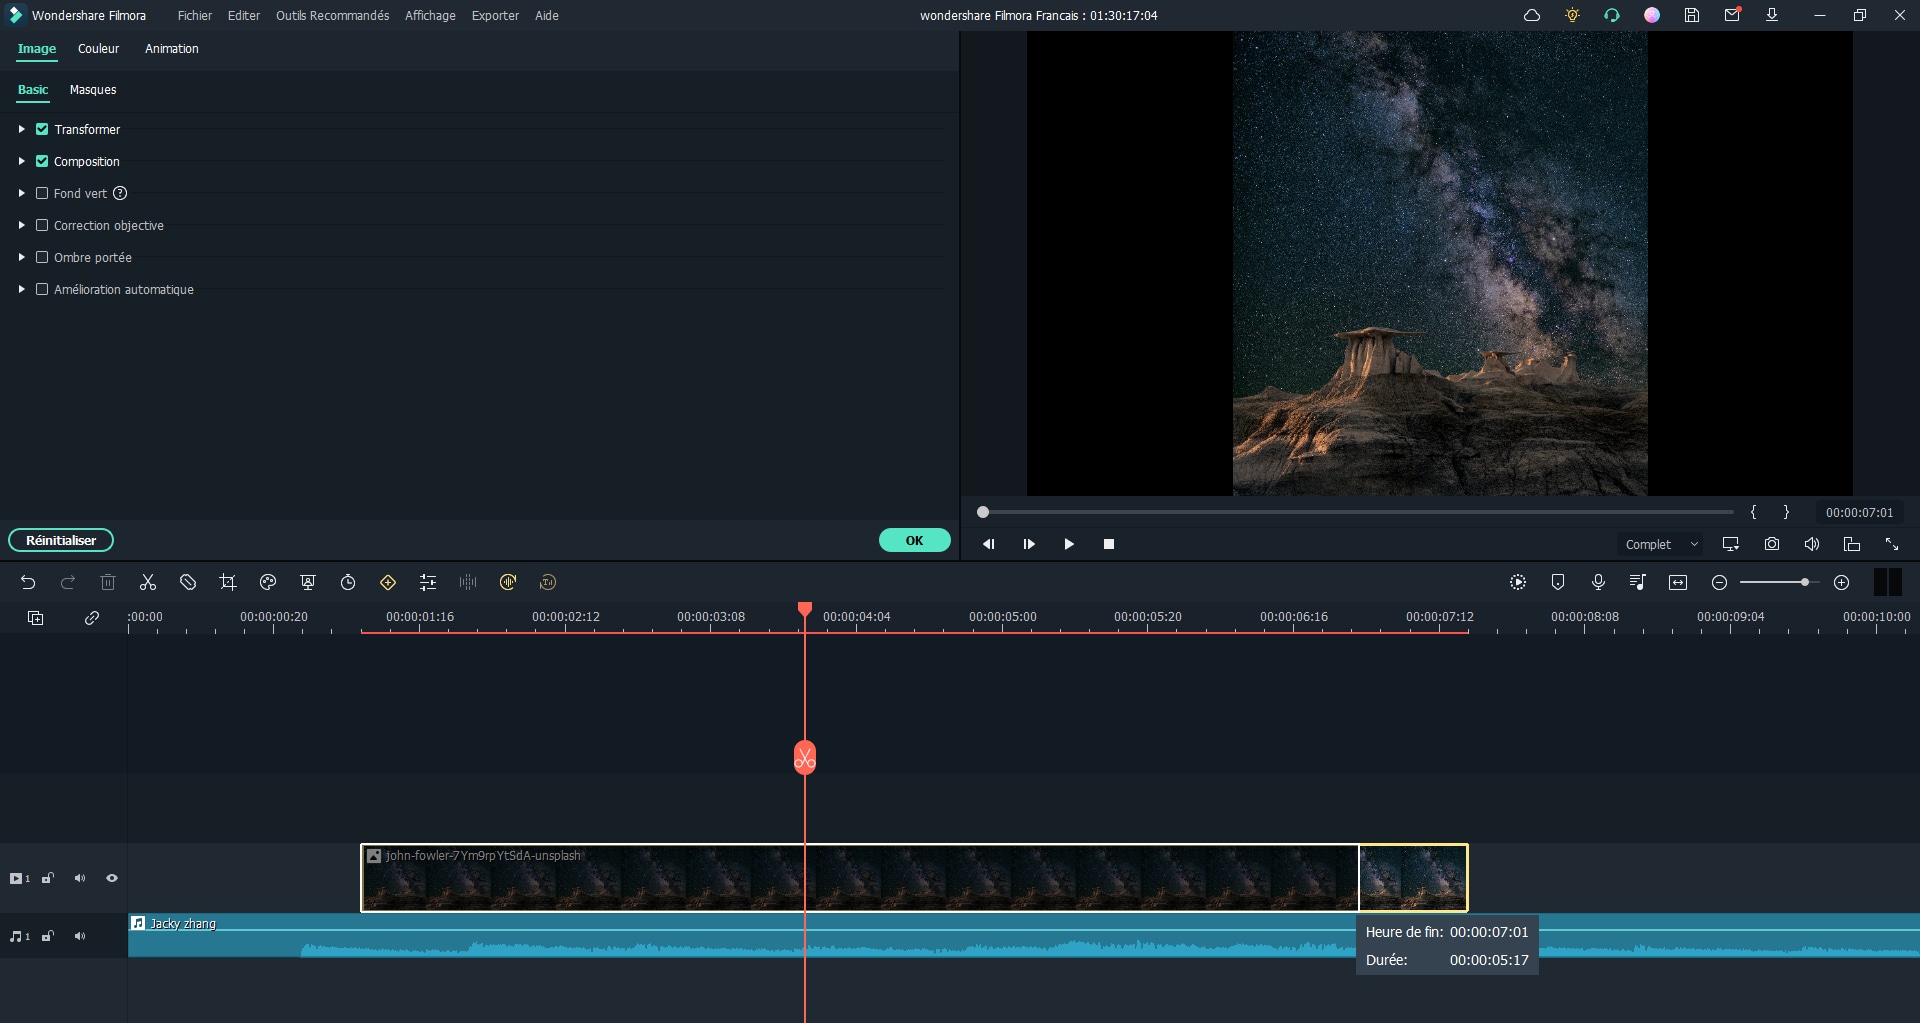Click the preview volume speaker icon
This screenshot has height=1023, width=1920.
(x=1812, y=544)
